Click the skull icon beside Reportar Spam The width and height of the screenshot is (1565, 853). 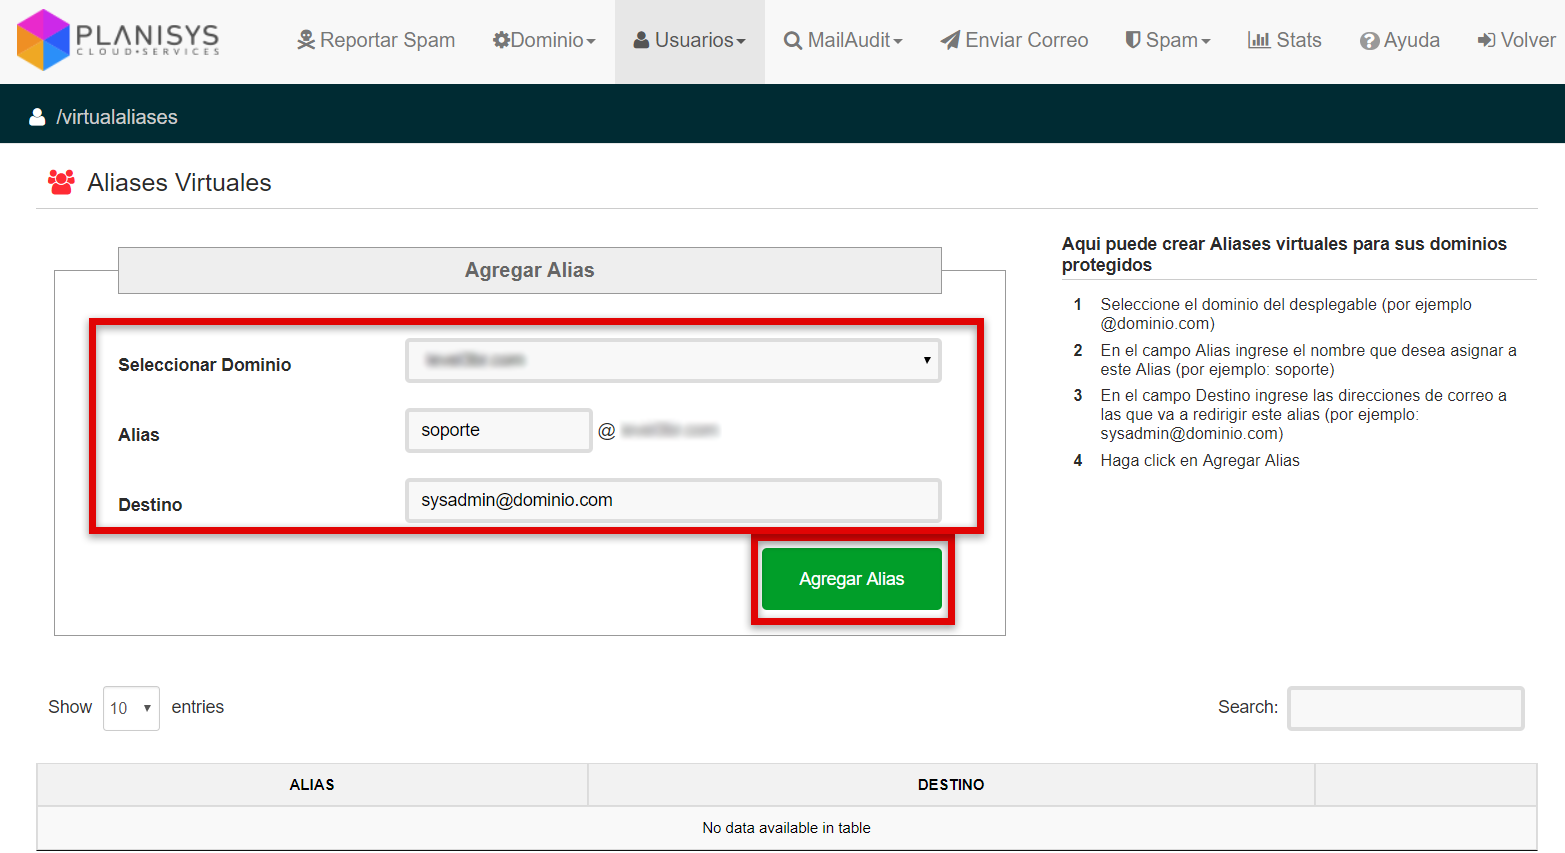[306, 40]
